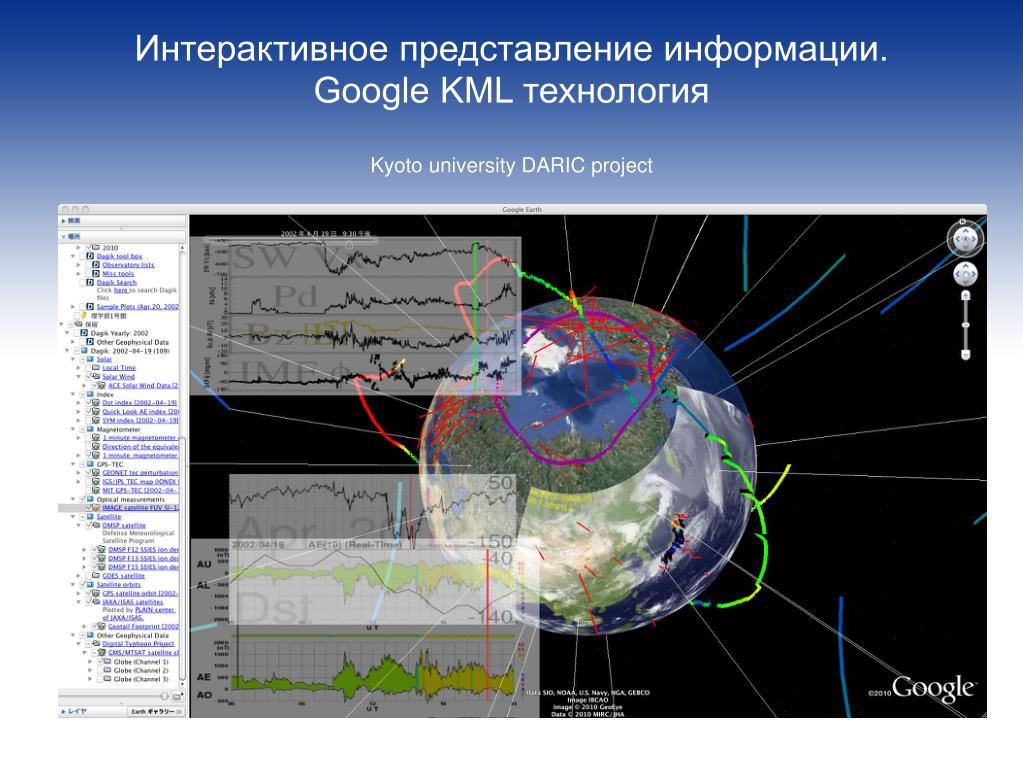The height and width of the screenshot is (767, 1023).
Task: Uncheck DMSP F12 SSIES checkbox
Action: pyautogui.click(x=95, y=550)
